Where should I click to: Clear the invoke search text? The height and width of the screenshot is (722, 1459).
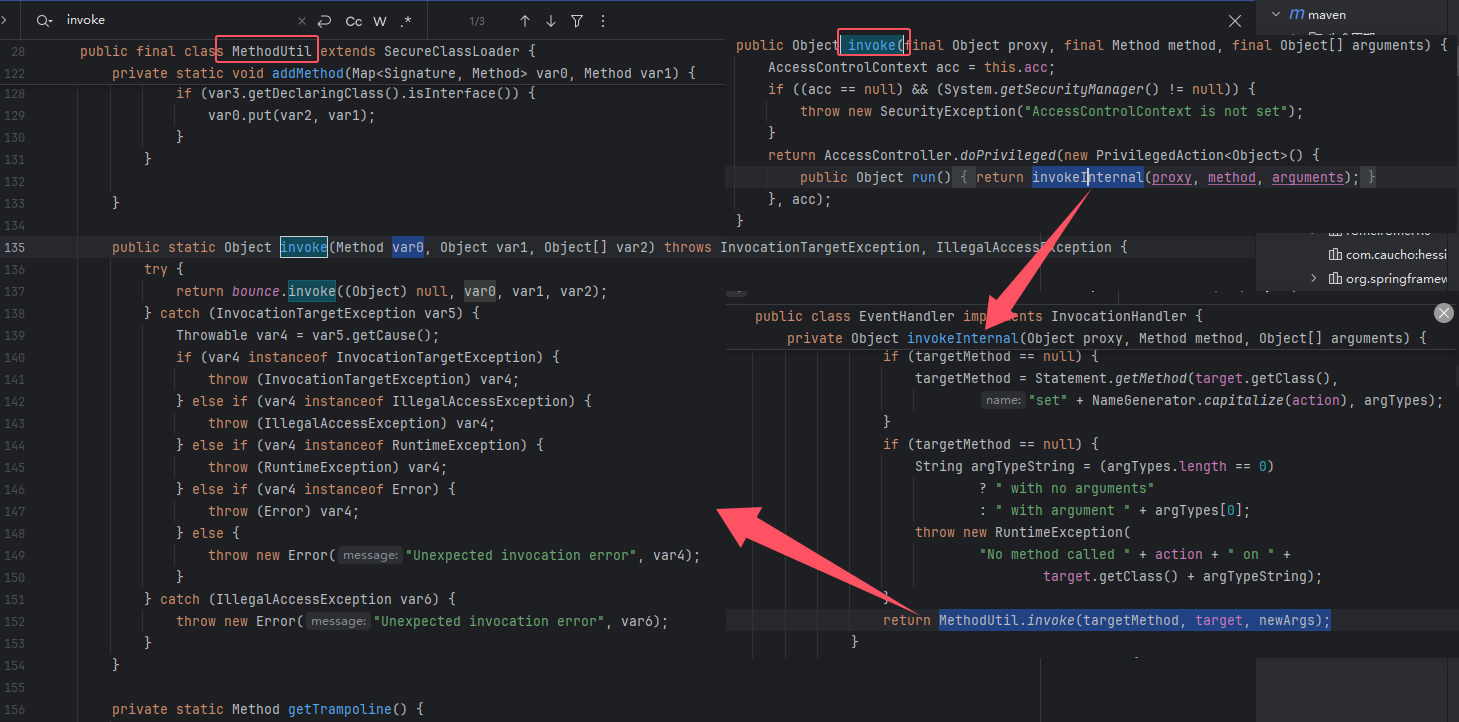click(302, 21)
